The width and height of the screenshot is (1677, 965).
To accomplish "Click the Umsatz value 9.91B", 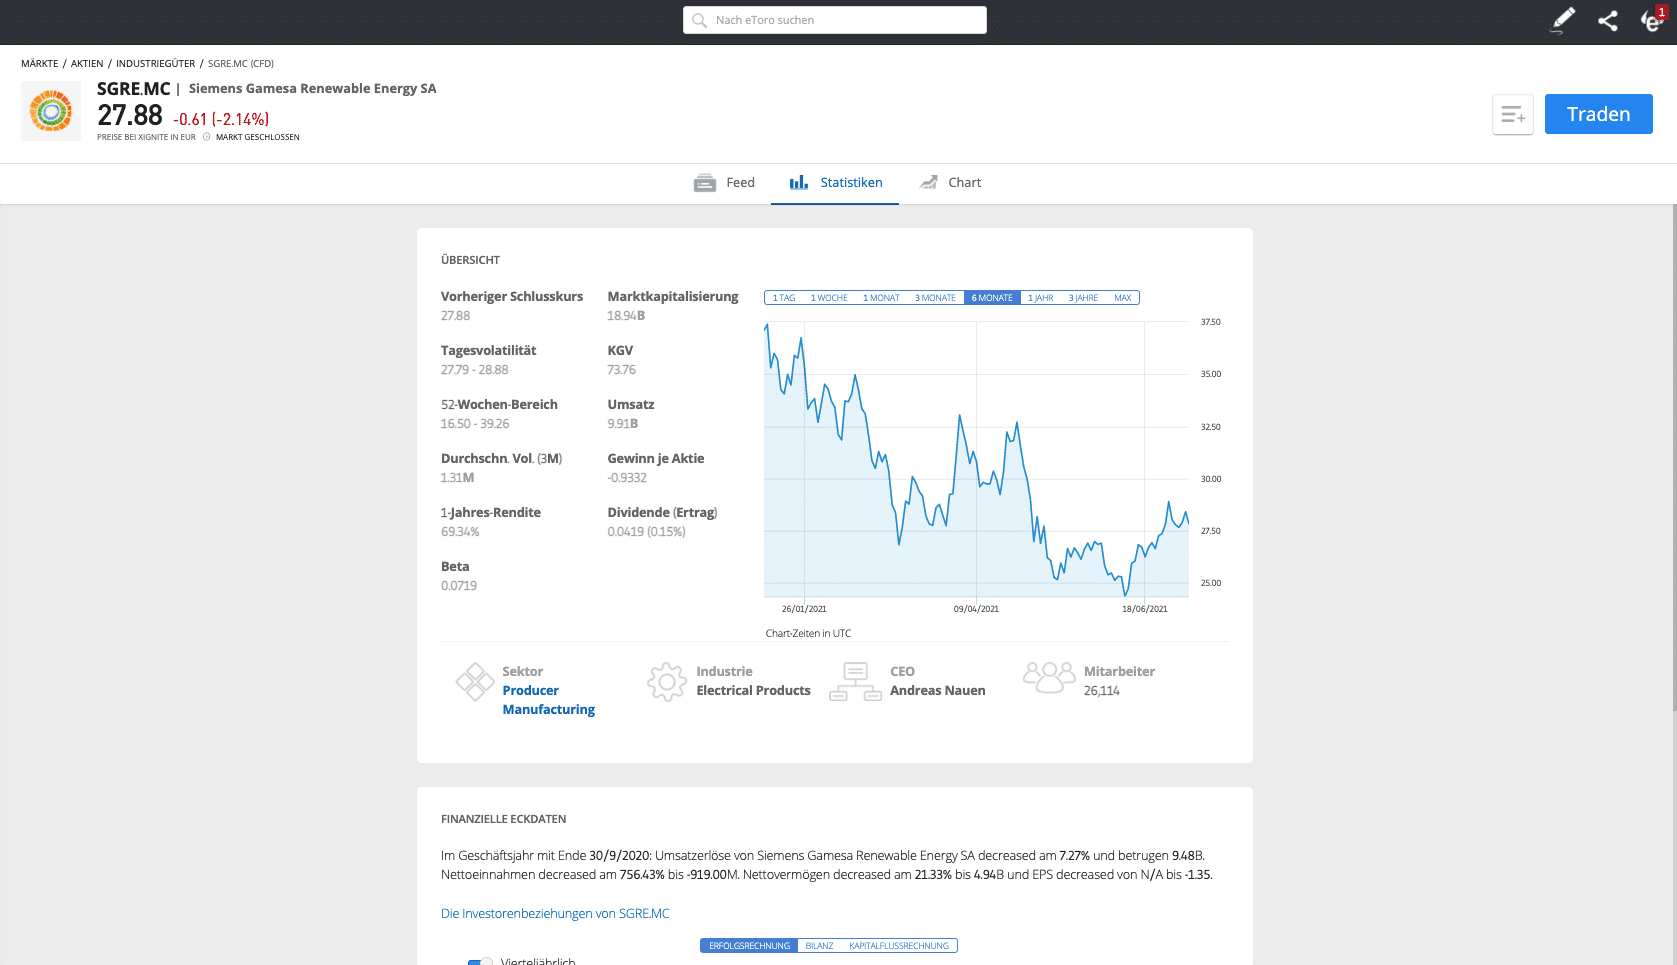I will [x=623, y=424].
